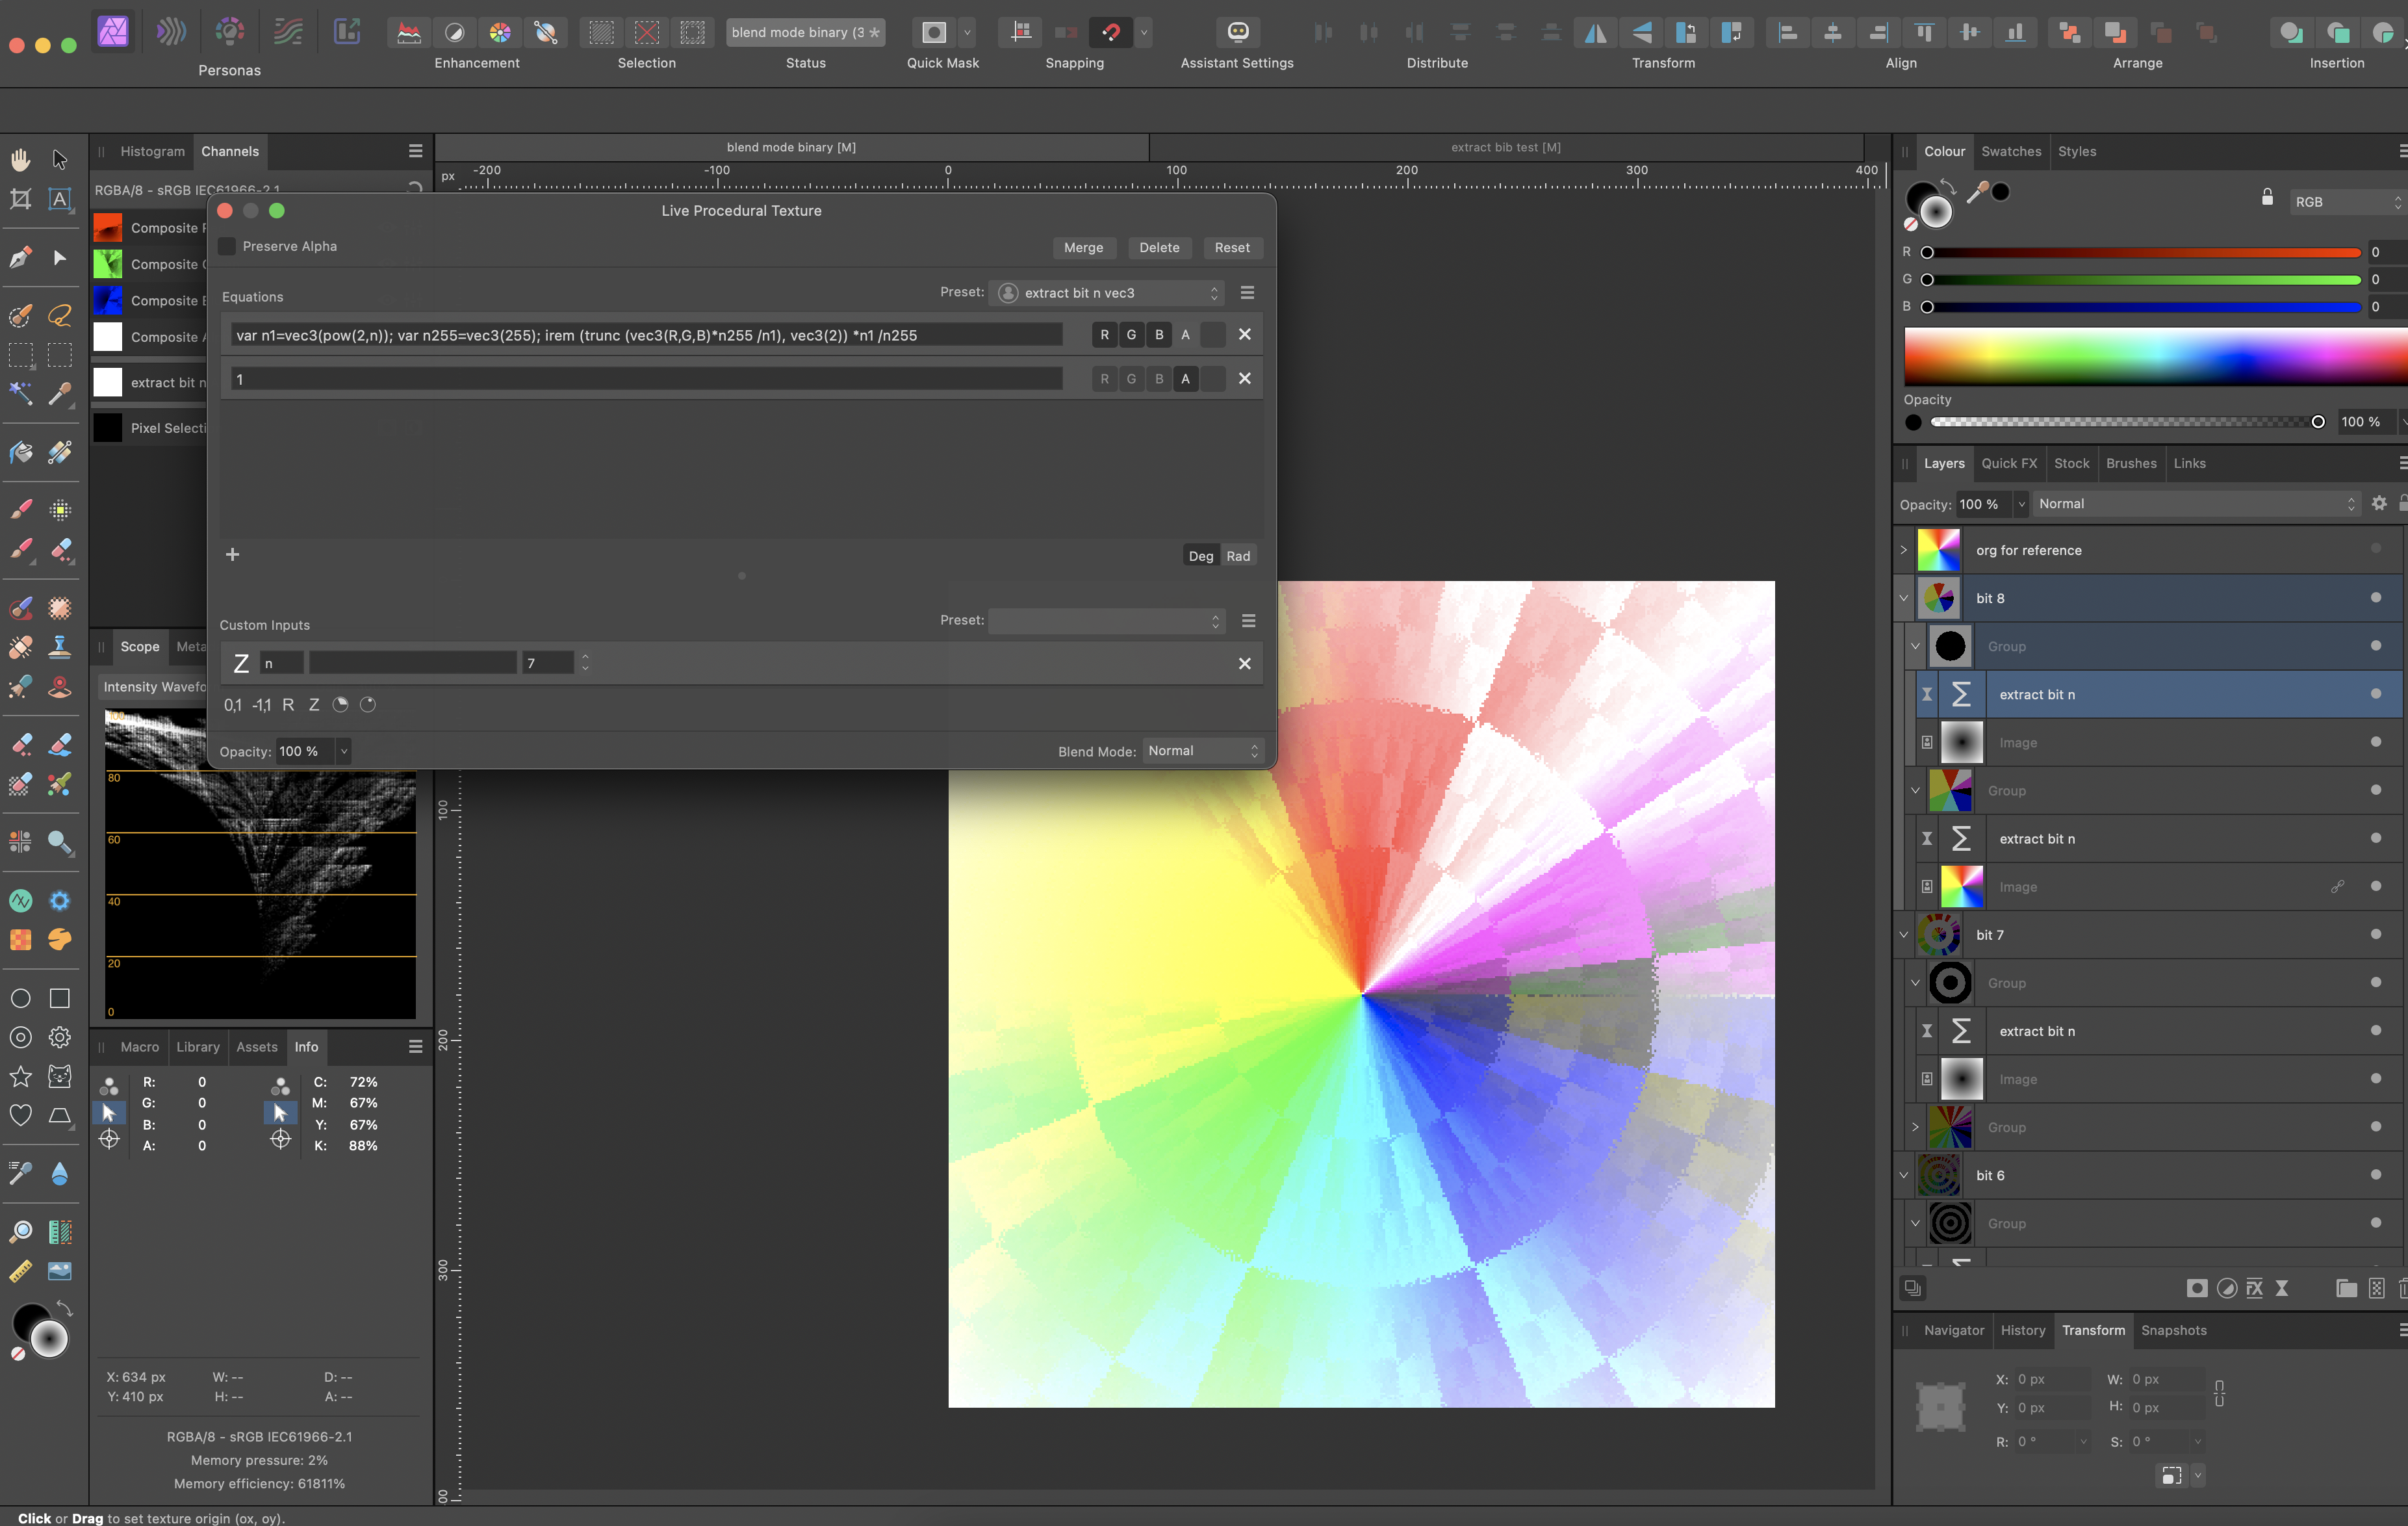
Task: Select the Flood Fill tool
Action: (x=20, y=452)
